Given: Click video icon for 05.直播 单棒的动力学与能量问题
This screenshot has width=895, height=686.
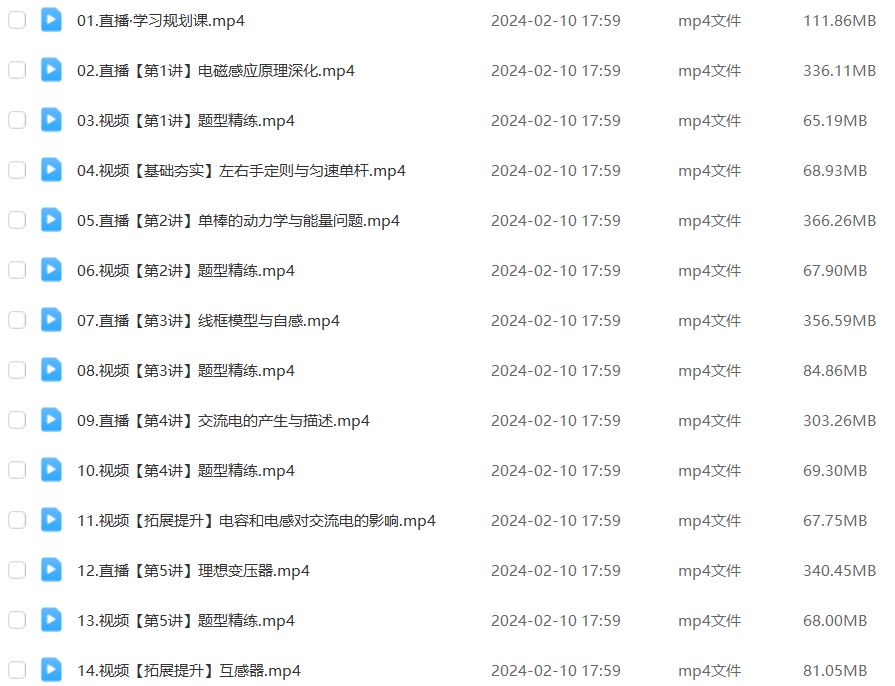Looking at the screenshot, I should pyautogui.click(x=51, y=220).
